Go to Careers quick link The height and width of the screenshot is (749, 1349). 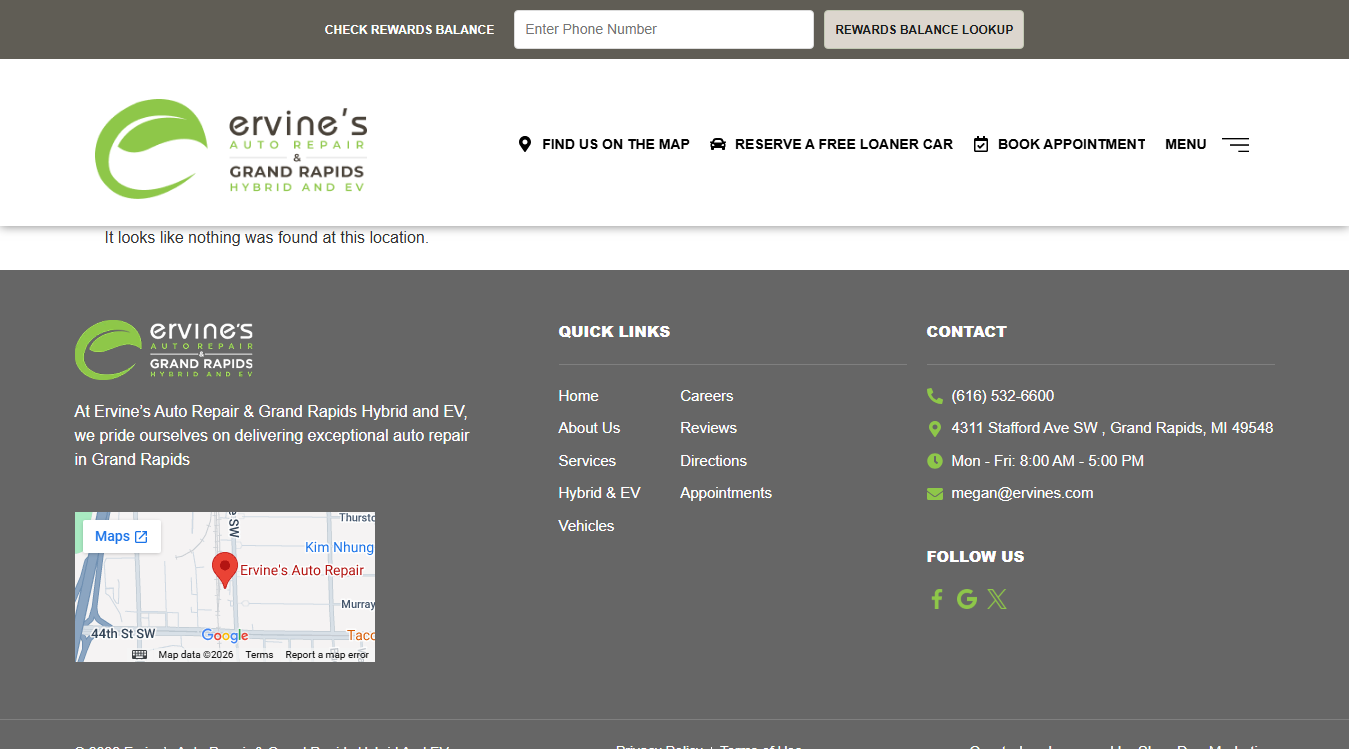click(707, 396)
